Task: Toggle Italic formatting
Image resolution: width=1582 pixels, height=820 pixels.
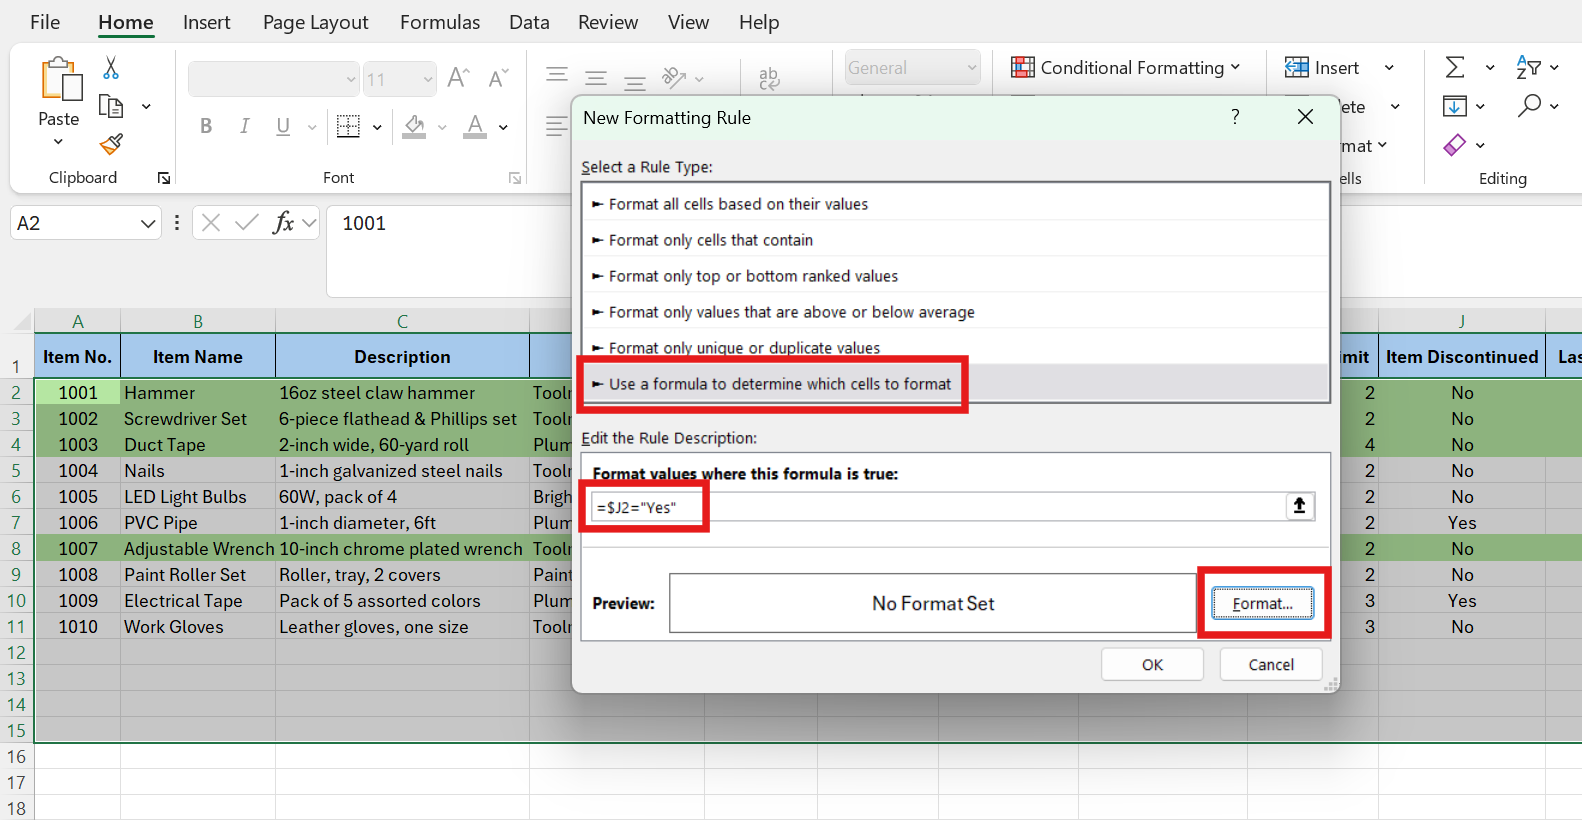Action: [244, 126]
